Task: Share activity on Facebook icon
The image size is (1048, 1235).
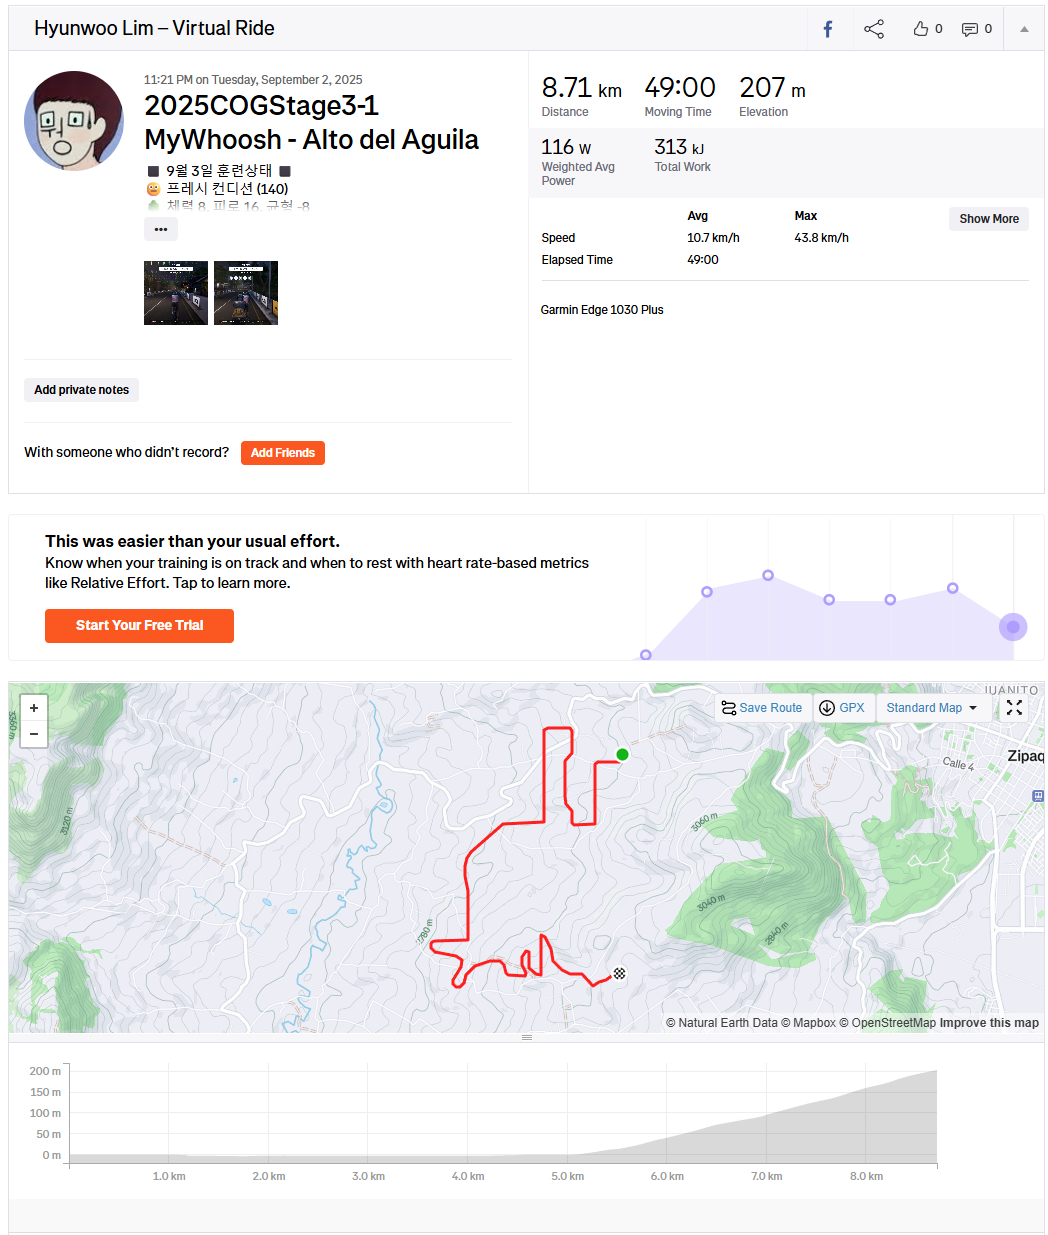Action: point(828,29)
